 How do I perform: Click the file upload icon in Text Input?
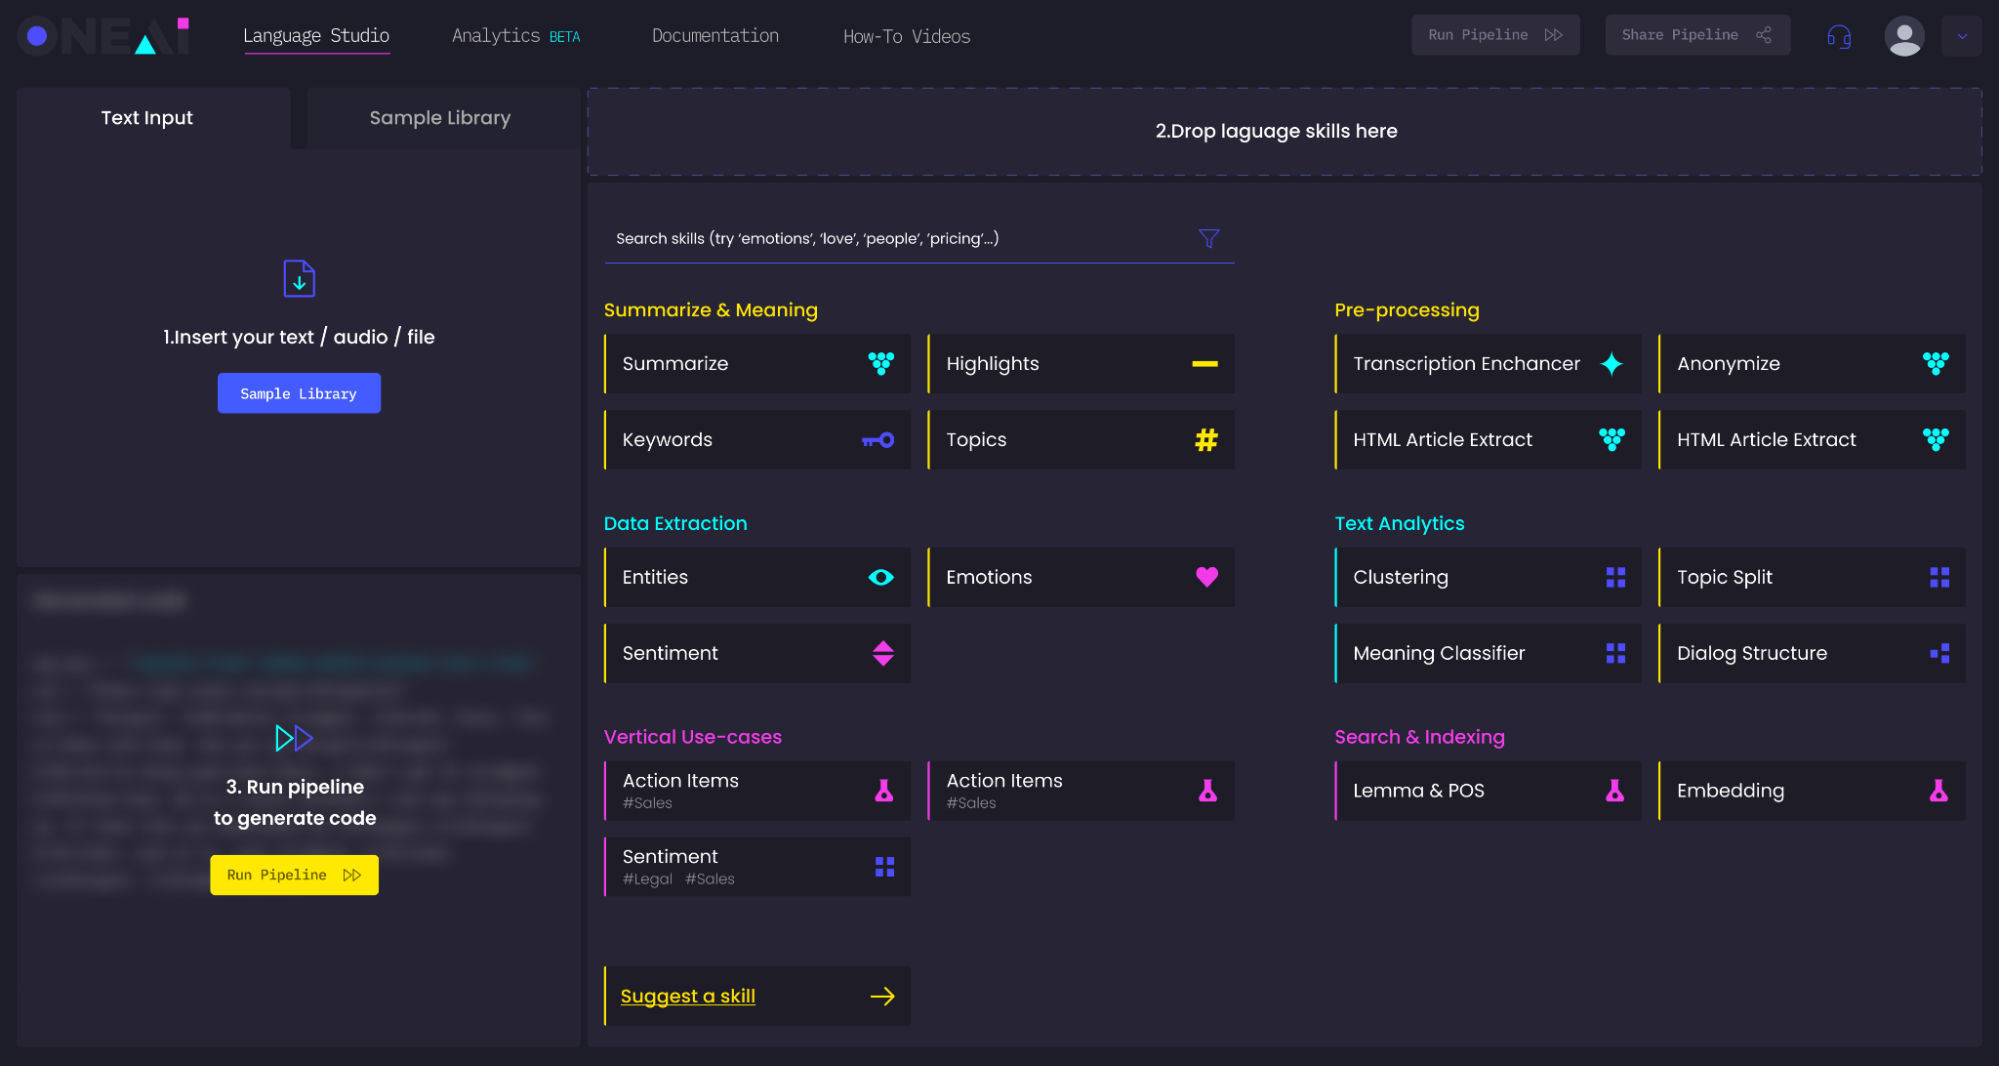tap(299, 279)
